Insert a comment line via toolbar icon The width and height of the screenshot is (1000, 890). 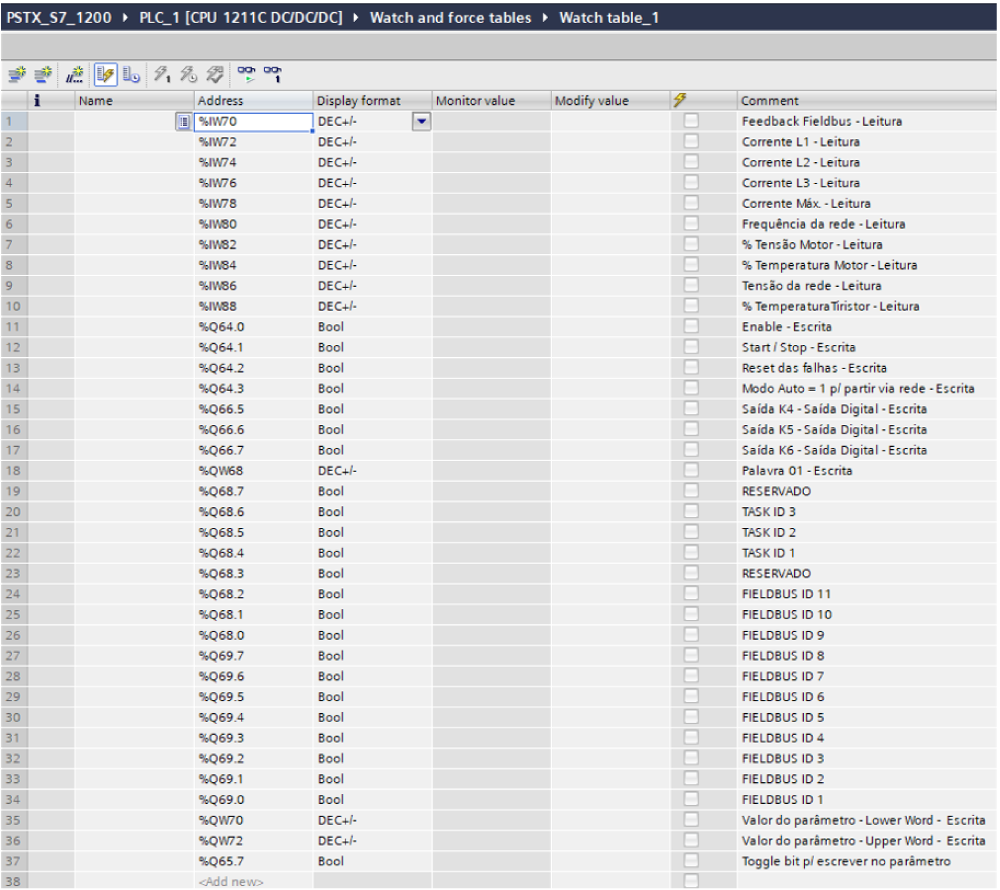(x=75, y=75)
